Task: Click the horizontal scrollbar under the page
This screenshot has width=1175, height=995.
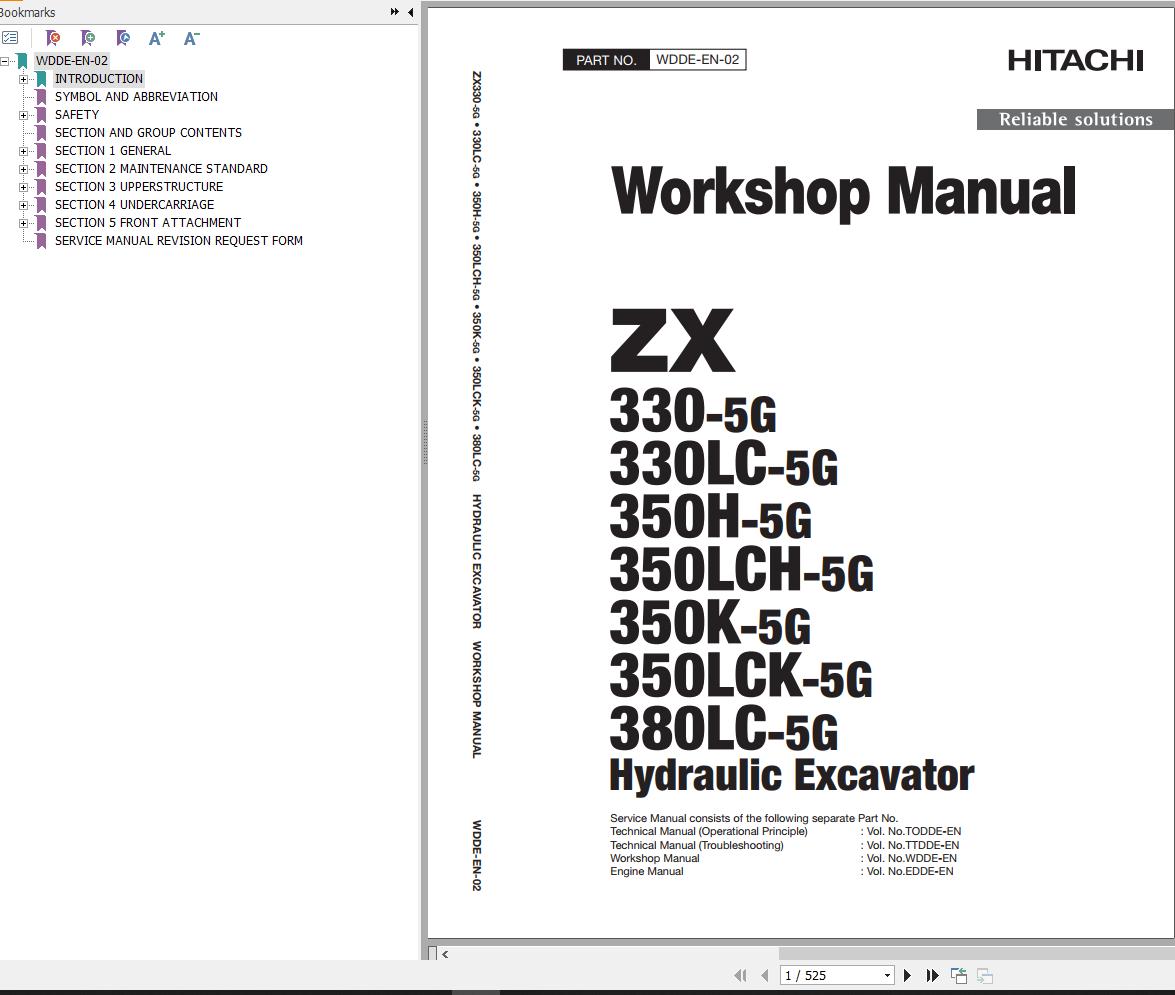Action: (976, 954)
